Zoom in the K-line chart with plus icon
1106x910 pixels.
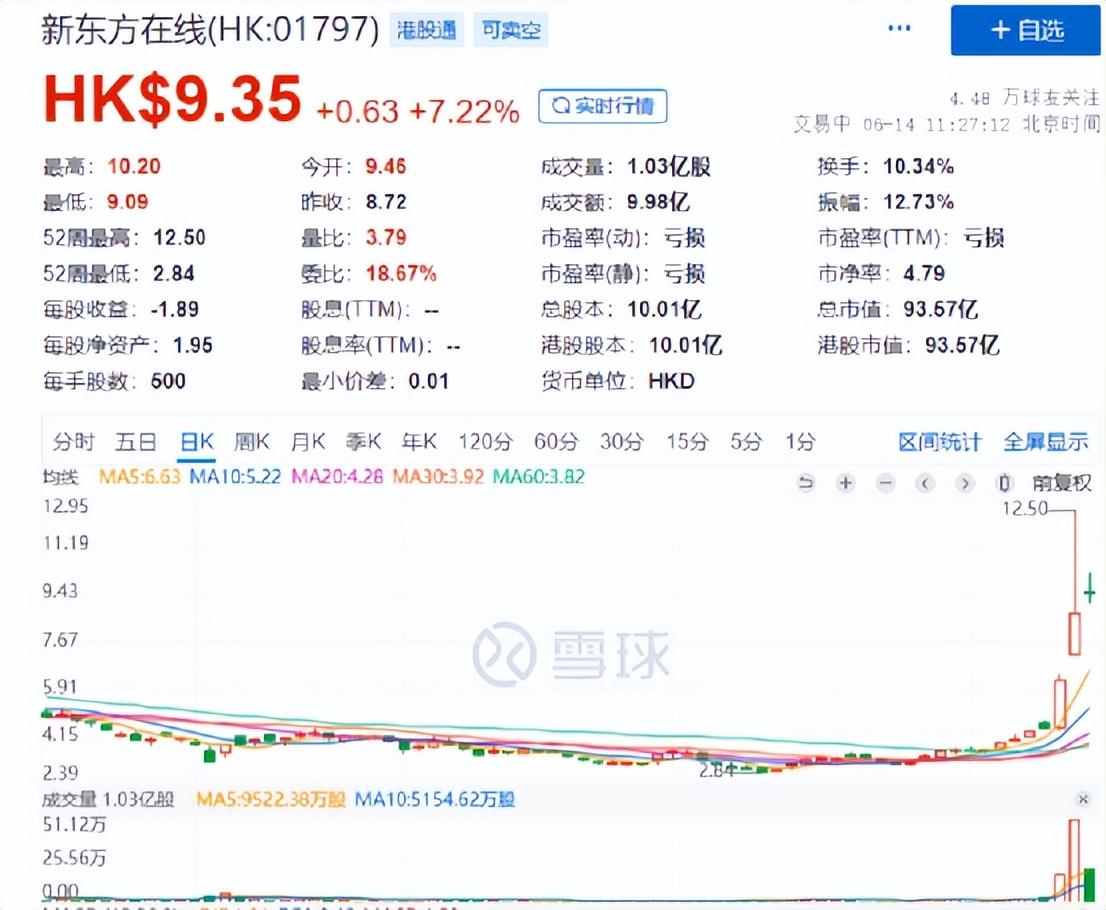point(846,483)
